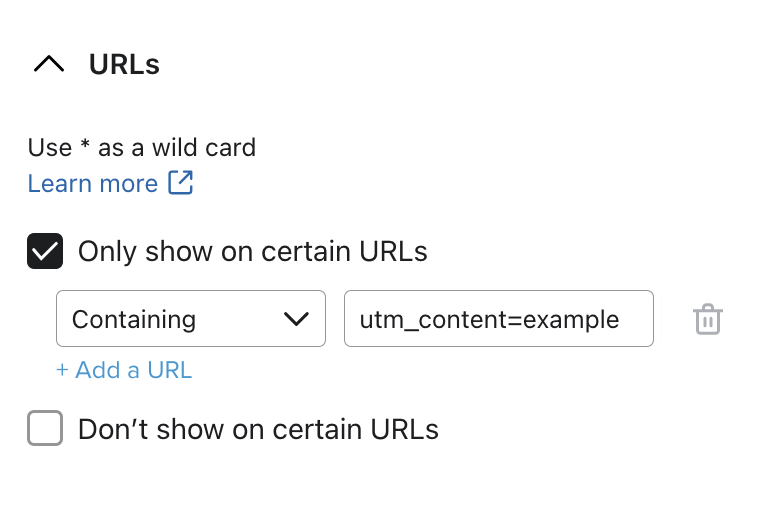Enable the Don't show on certain URLs checkbox
Image resolution: width=778 pixels, height=532 pixels.
(45, 429)
